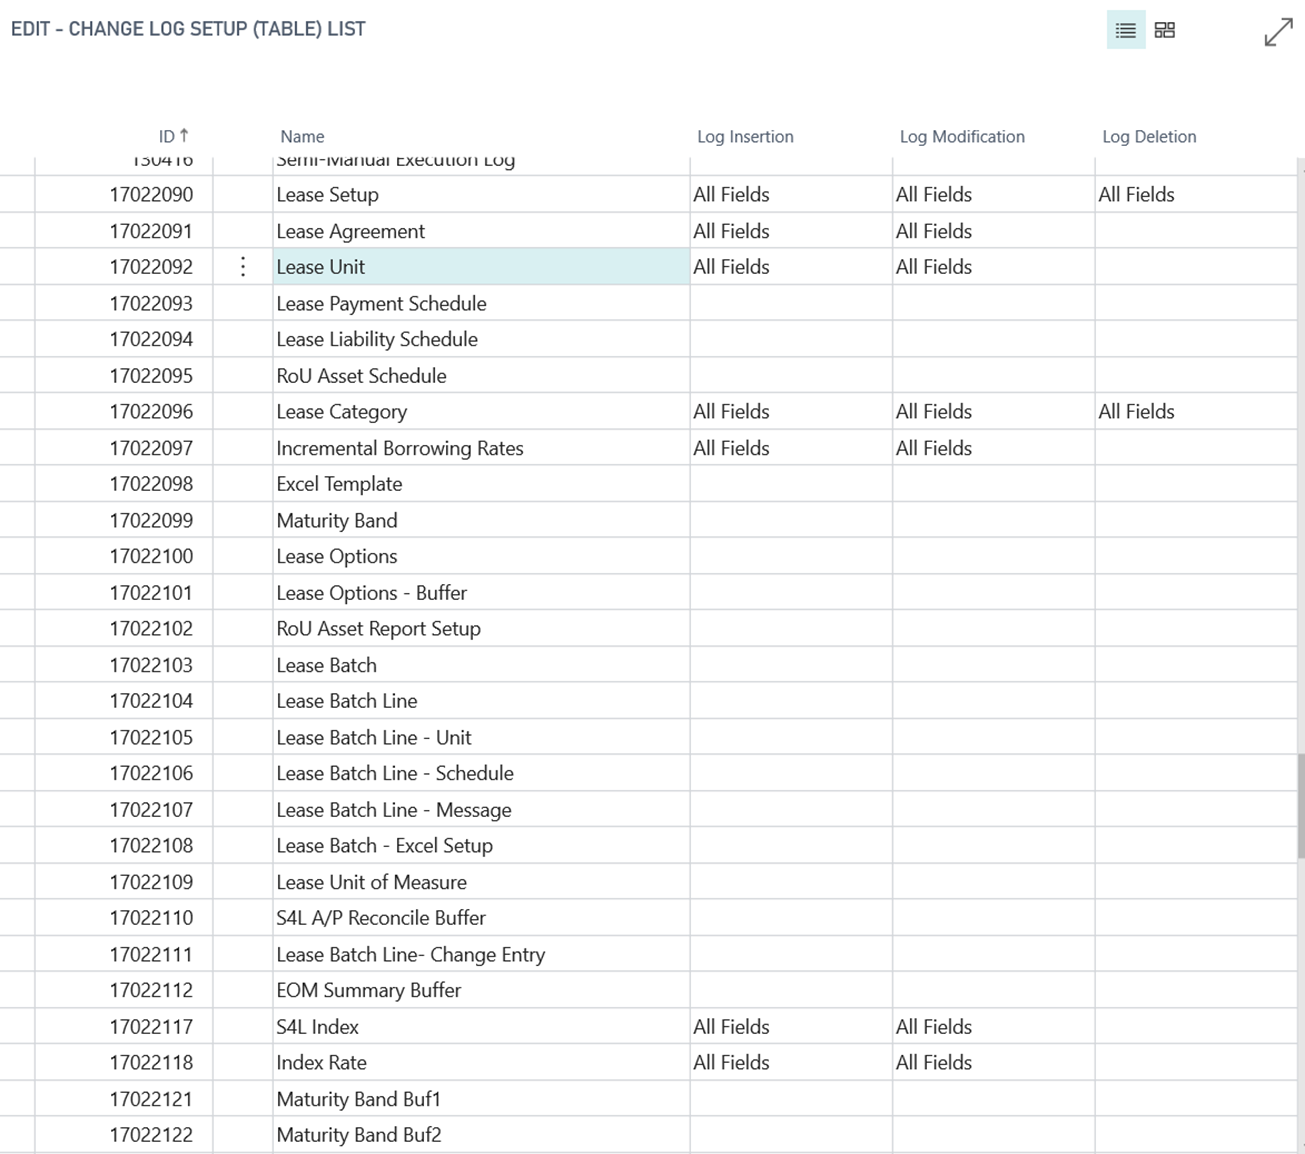Click the empty Log Insertion cell for Excel Template

[x=791, y=484]
